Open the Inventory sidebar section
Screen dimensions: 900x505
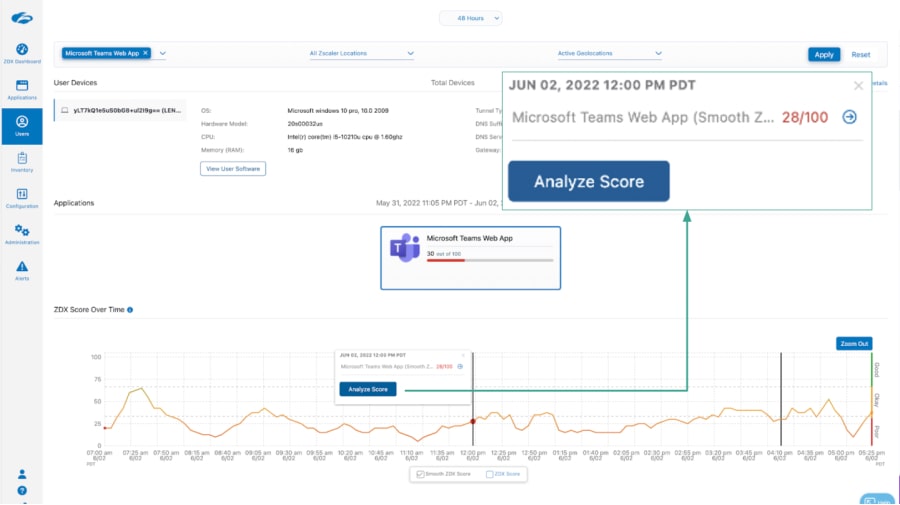click(22, 161)
